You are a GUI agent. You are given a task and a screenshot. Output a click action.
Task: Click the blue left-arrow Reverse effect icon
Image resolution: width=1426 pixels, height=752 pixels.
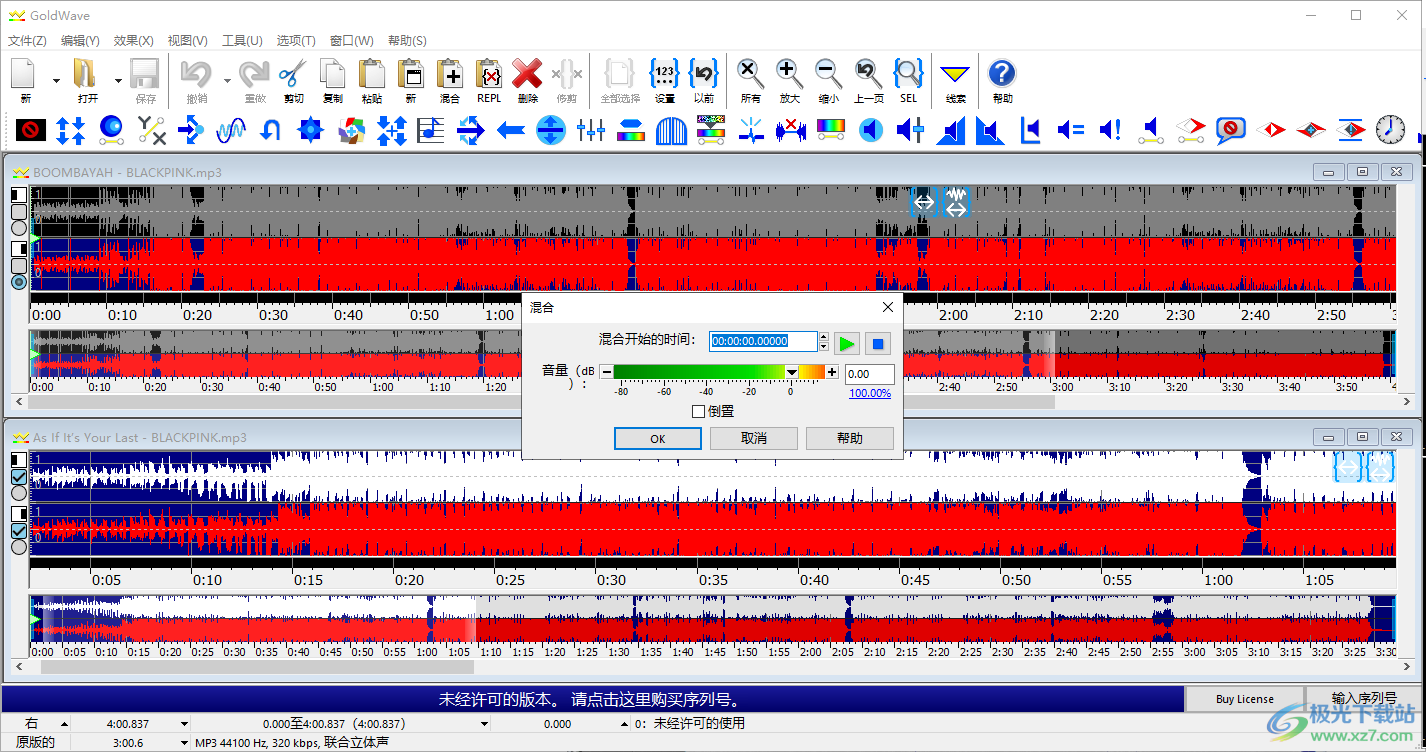tap(511, 129)
